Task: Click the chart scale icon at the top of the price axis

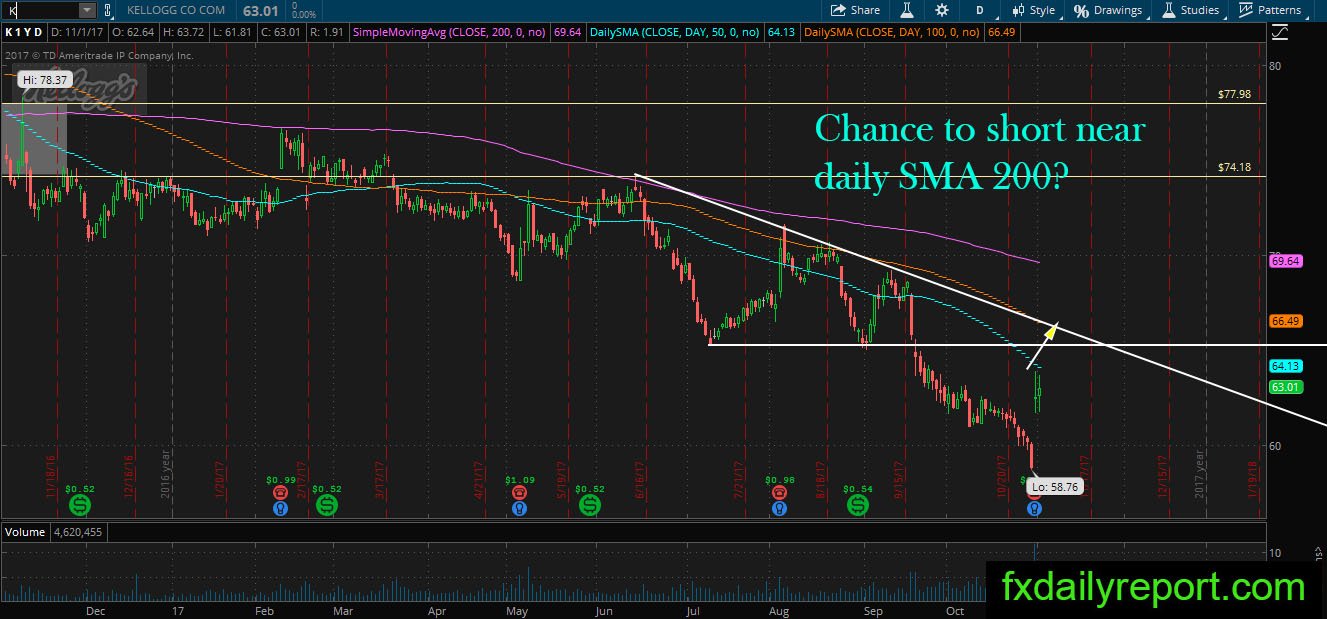Action: pyautogui.click(x=1280, y=32)
